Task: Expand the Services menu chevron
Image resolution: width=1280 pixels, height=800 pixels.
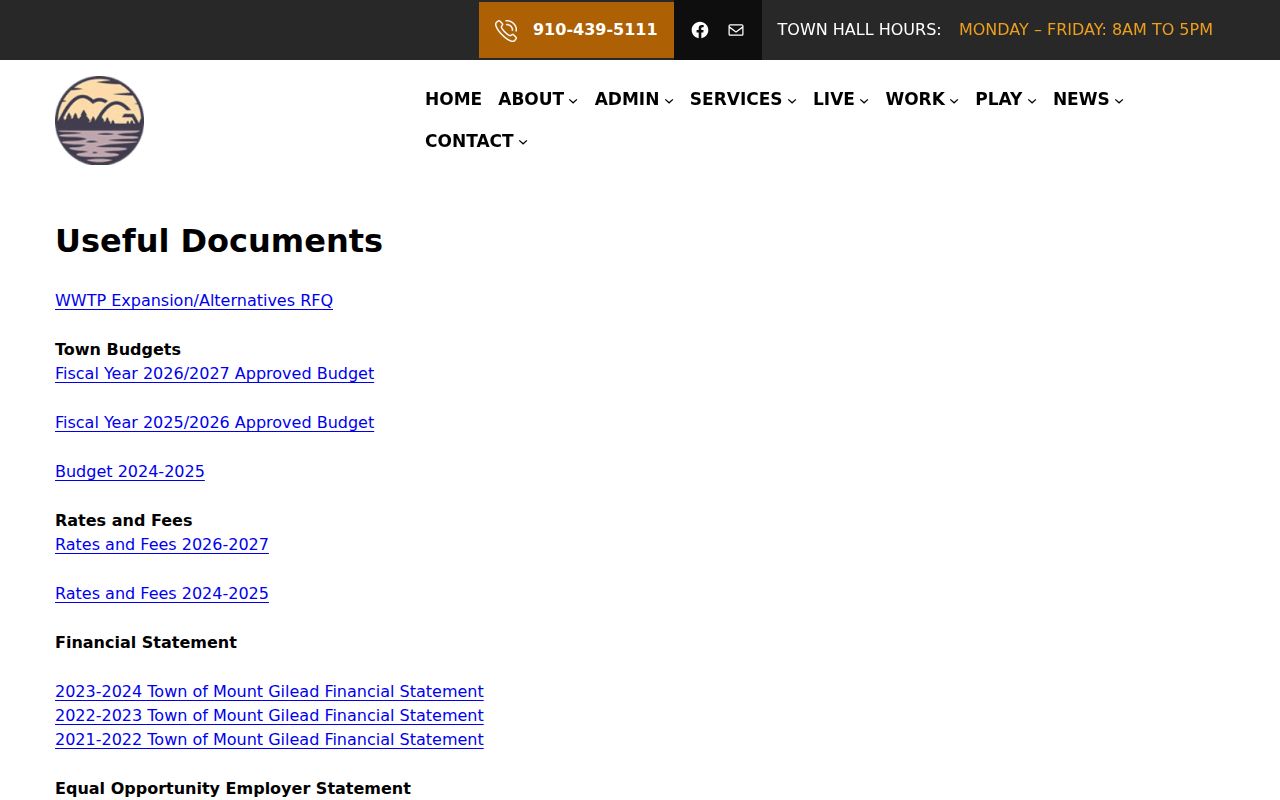Action: 792,100
